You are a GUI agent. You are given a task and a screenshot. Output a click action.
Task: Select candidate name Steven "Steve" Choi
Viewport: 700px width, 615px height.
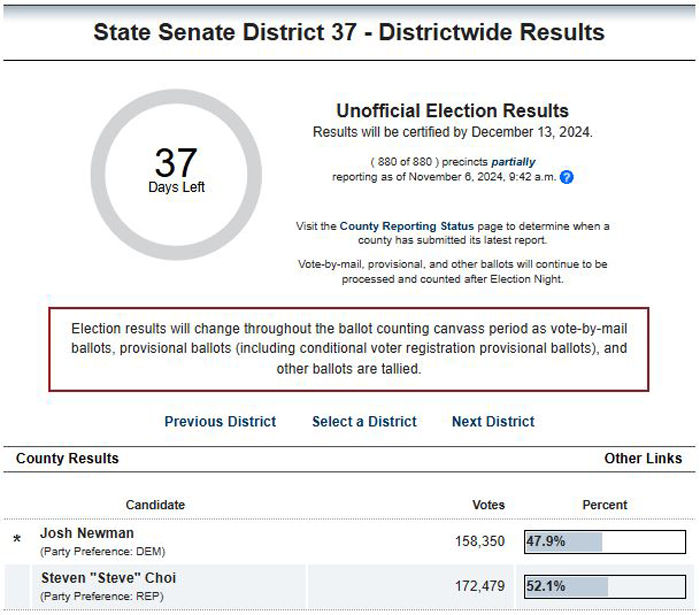point(108,578)
